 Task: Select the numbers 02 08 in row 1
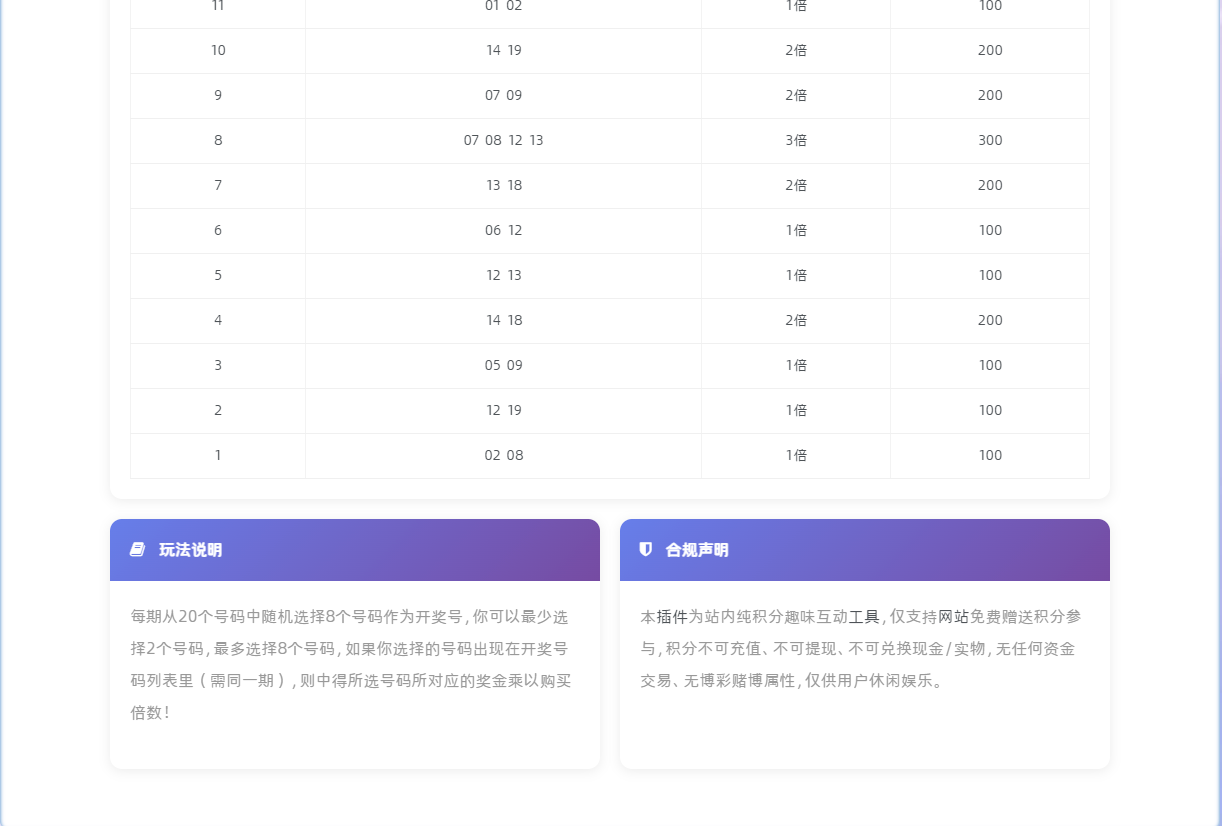point(503,455)
